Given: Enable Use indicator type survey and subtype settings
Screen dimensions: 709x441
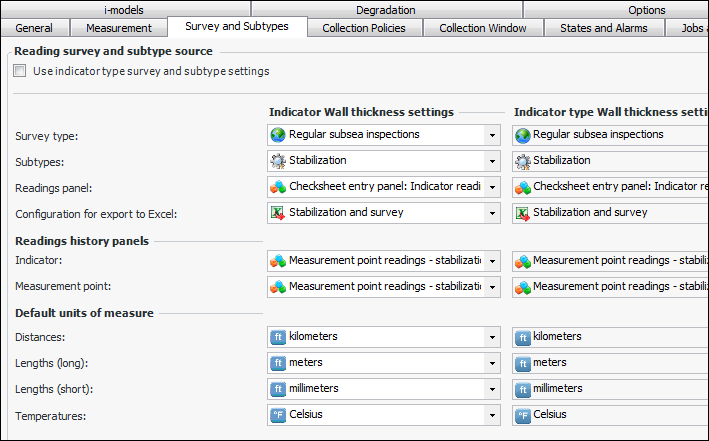Looking at the screenshot, I should click(x=21, y=72).
